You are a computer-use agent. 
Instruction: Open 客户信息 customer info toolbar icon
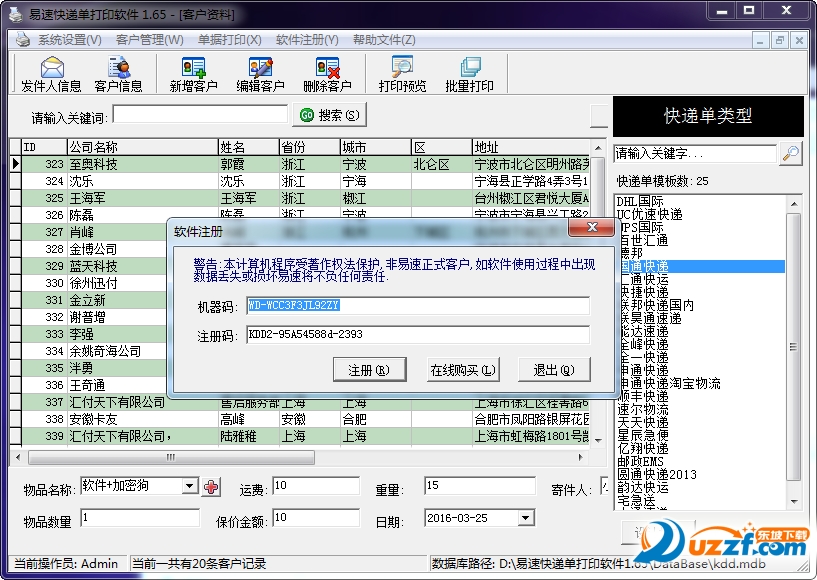[119, 74]
